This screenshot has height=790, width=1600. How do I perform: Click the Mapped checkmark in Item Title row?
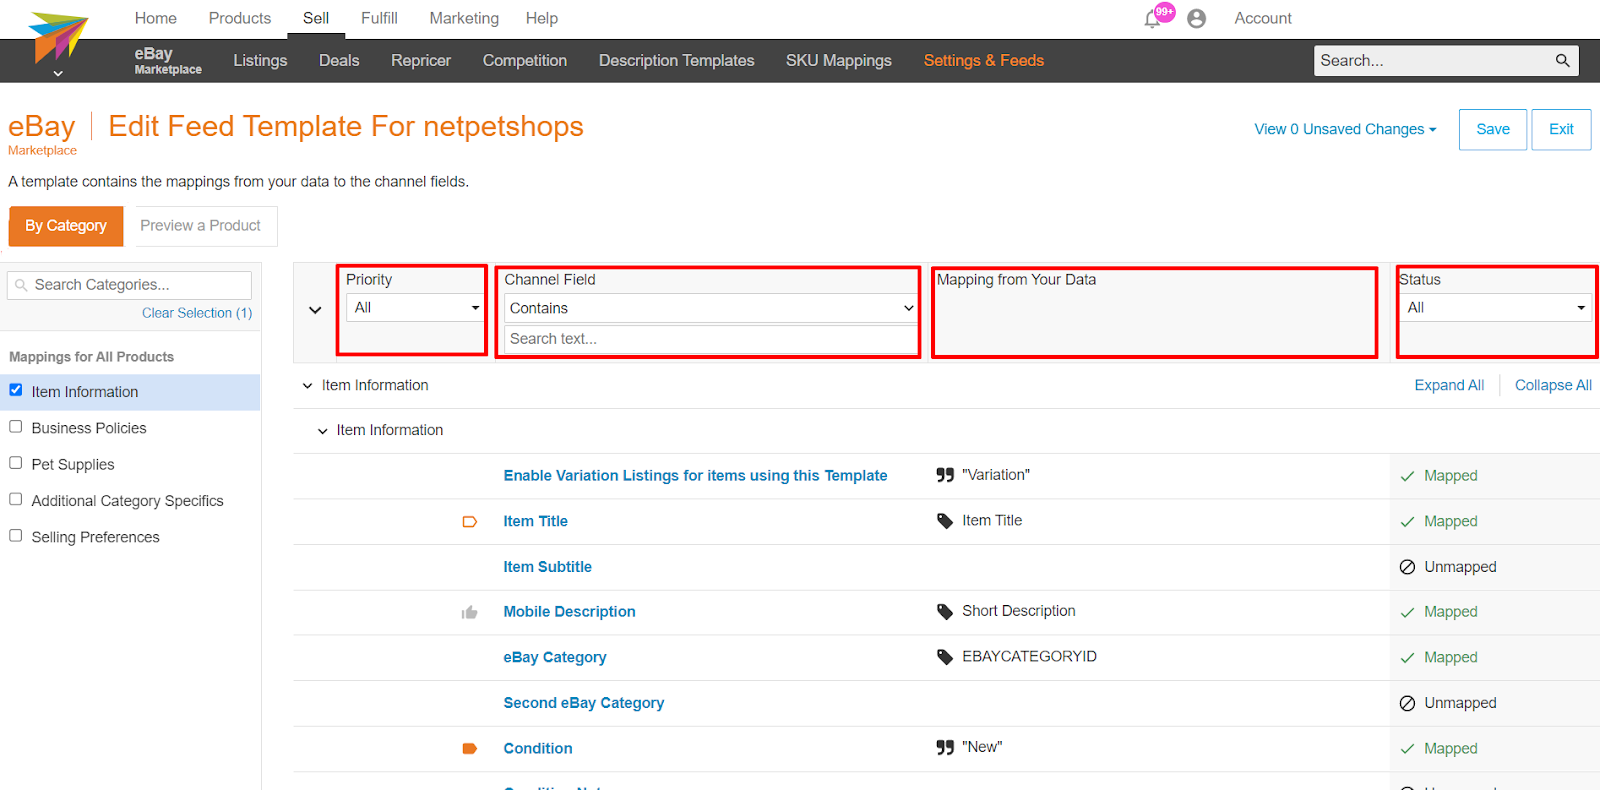1407,522
